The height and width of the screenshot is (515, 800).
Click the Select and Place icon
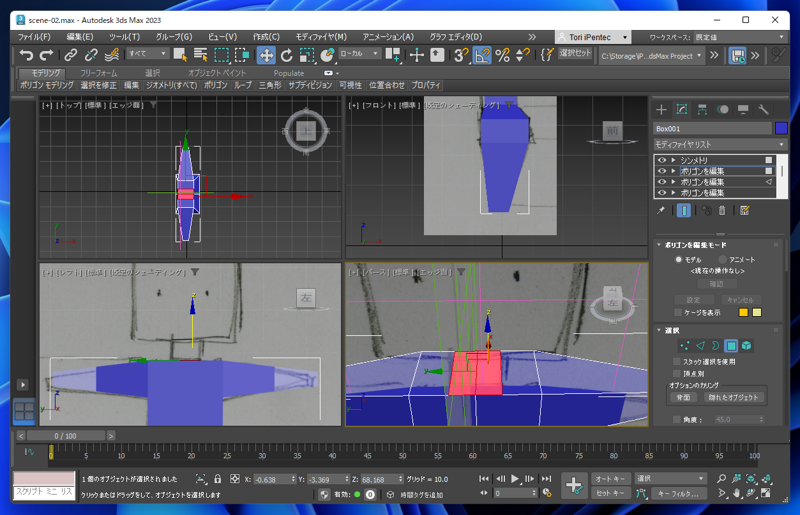[327, 55]
